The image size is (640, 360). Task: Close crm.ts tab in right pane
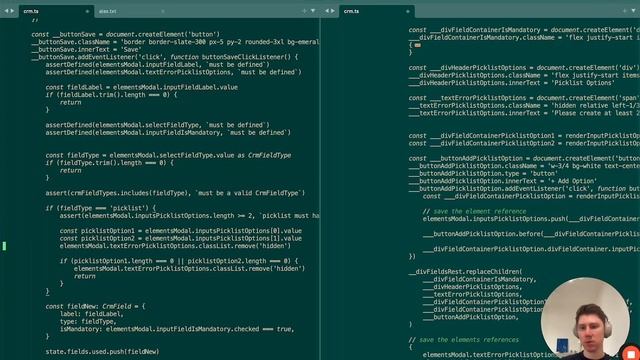tap(407, 11)
